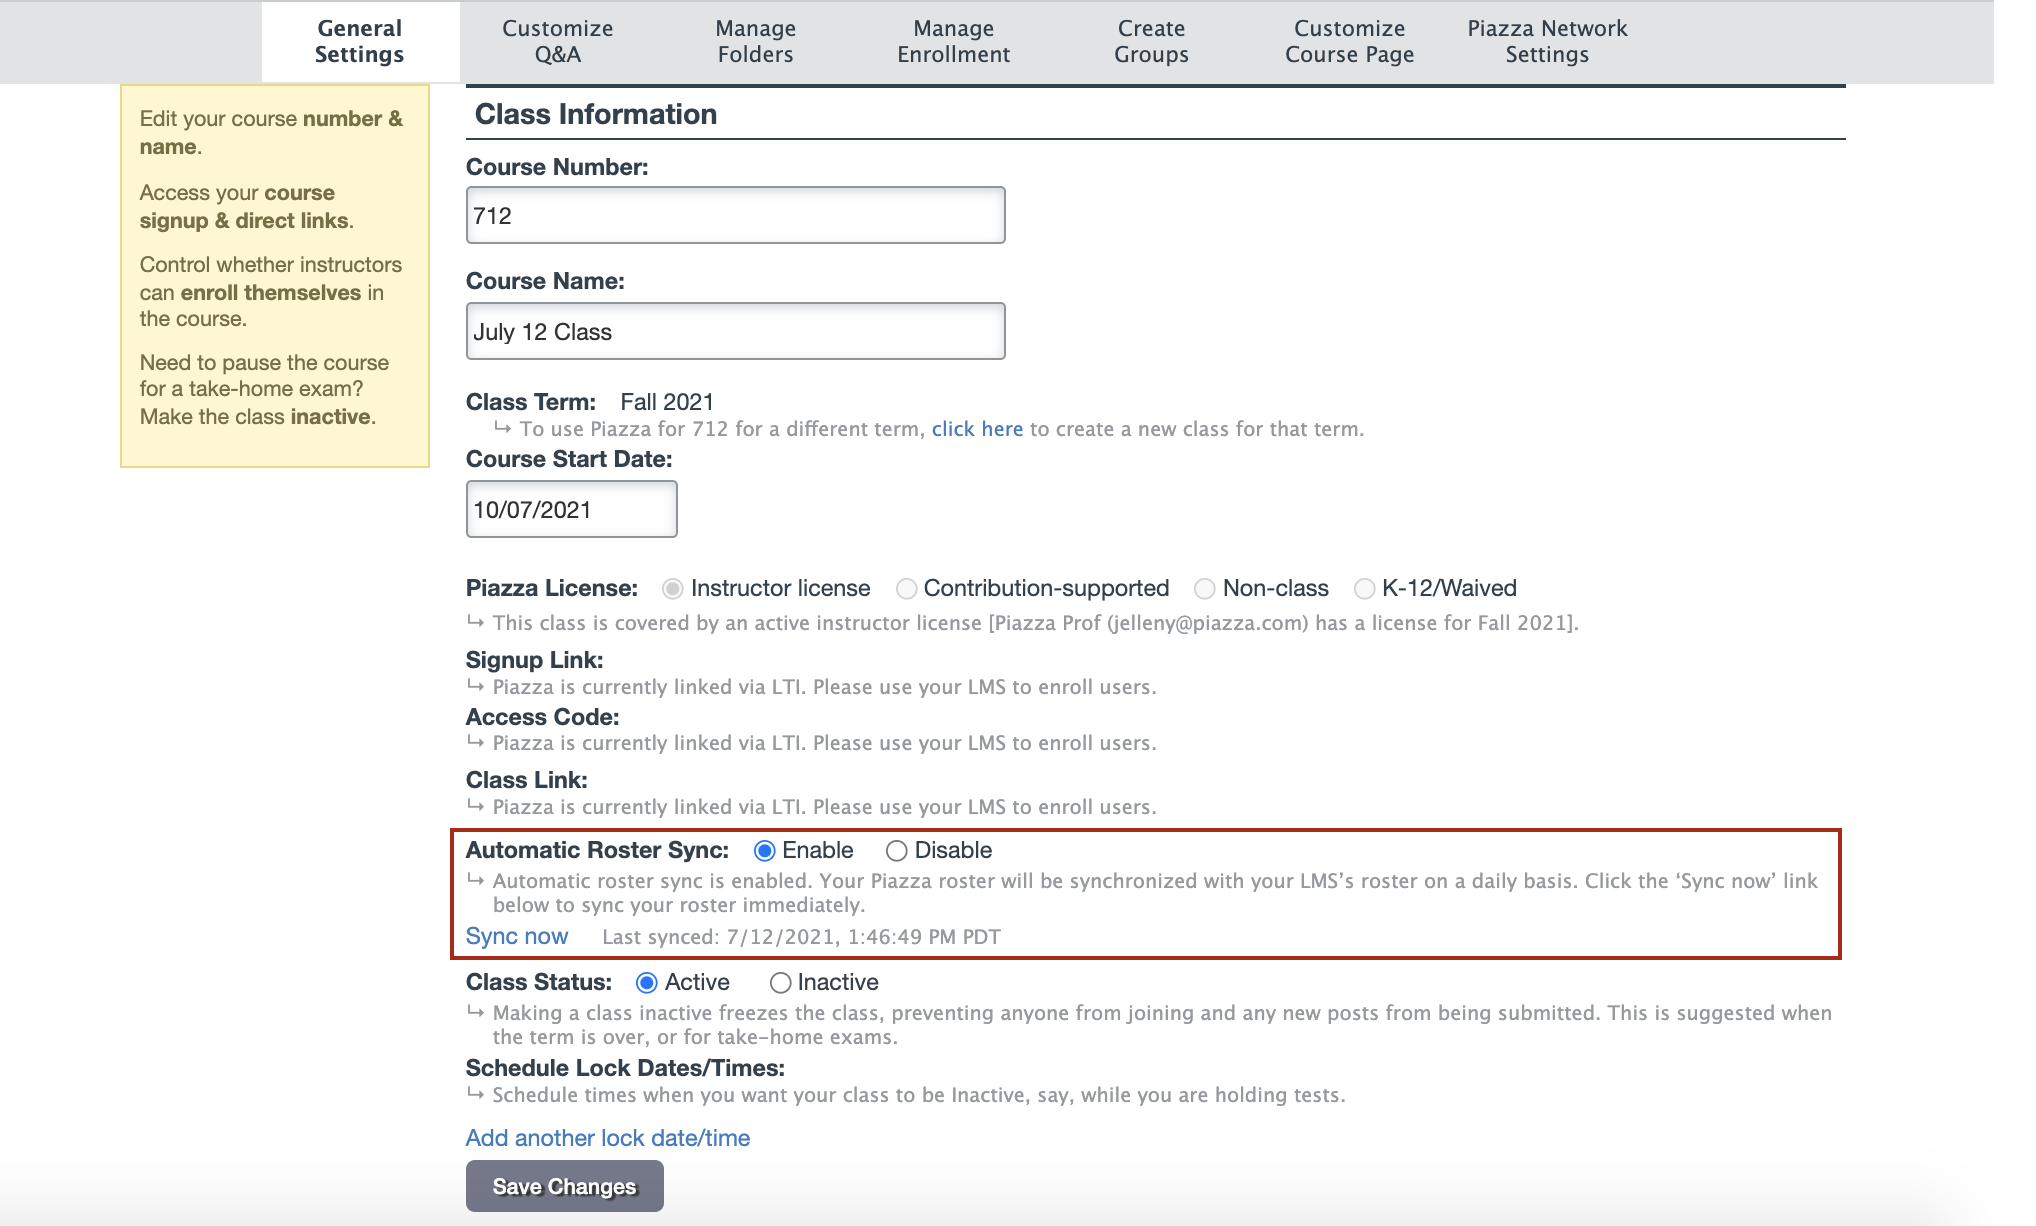Open Piazza Network Settings tab

[1546, 41]
